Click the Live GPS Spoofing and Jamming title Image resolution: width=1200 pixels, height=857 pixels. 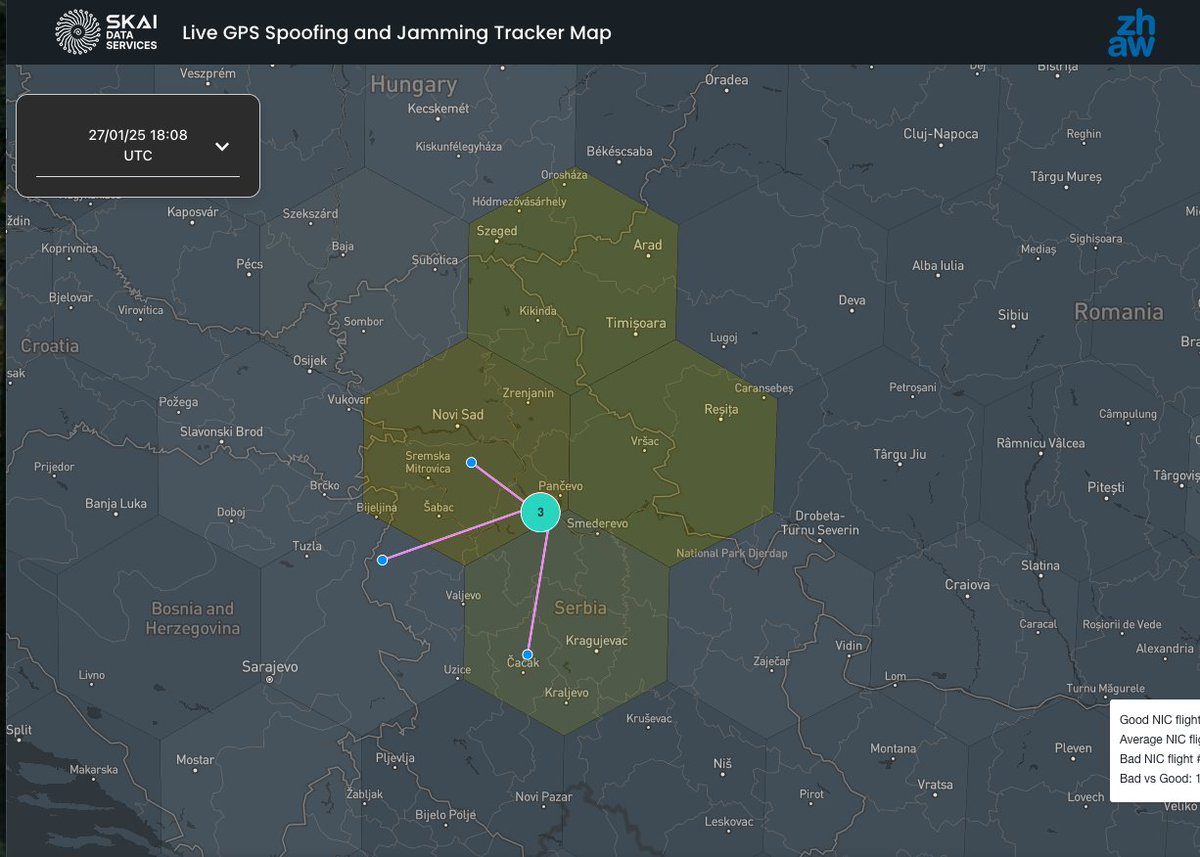coord(396,32)
